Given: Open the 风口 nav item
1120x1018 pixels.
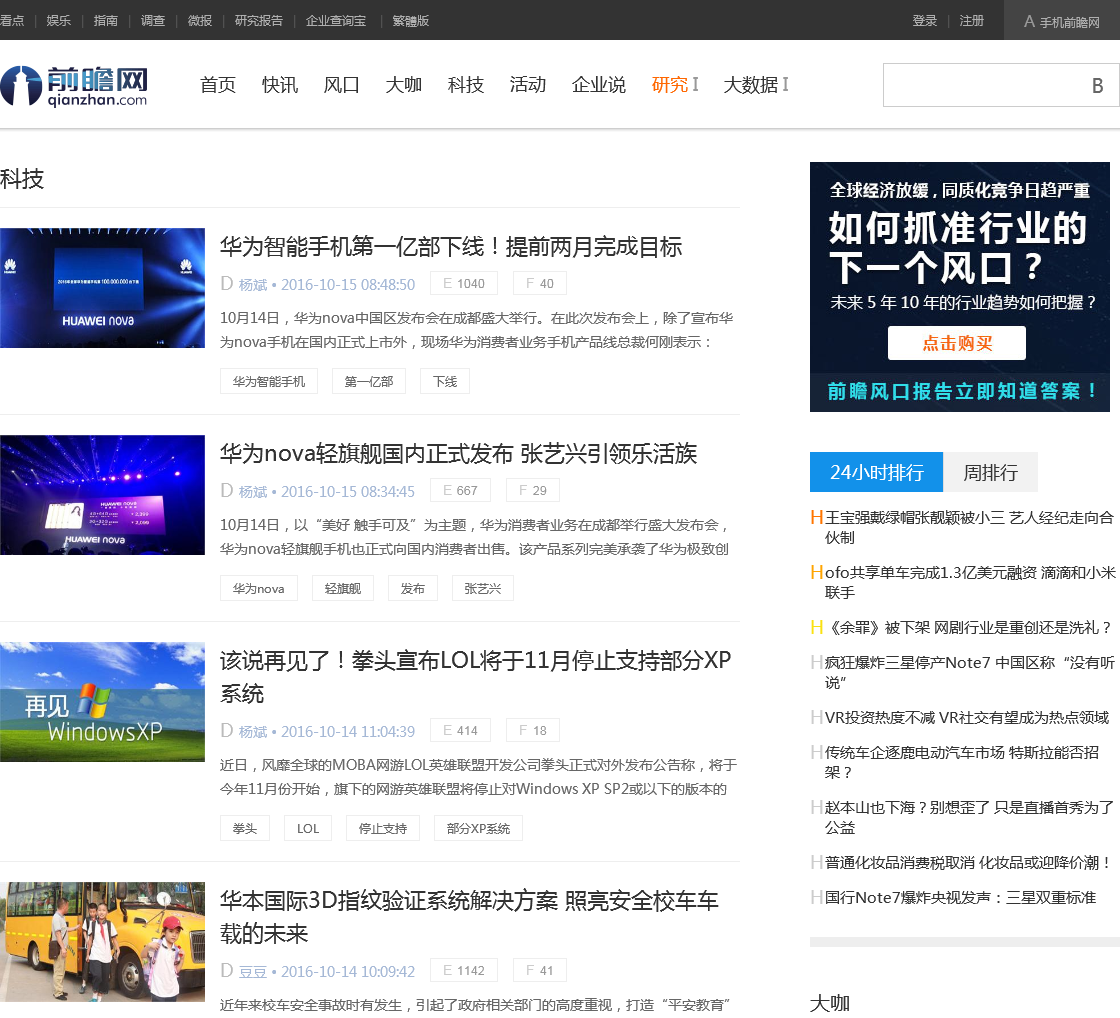Looking at the screenshot, I should [341, 85].
